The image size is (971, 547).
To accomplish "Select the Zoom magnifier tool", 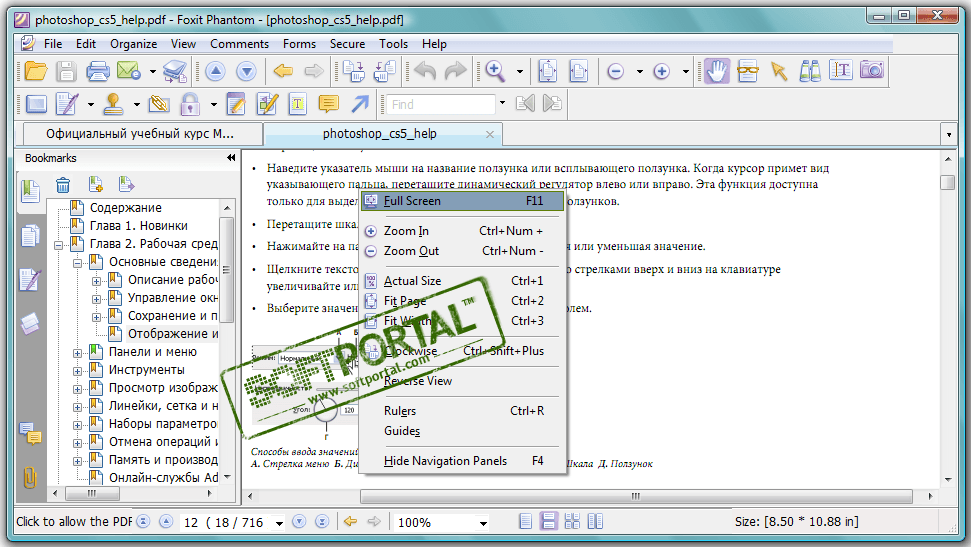I will click(x=495, y=71).
